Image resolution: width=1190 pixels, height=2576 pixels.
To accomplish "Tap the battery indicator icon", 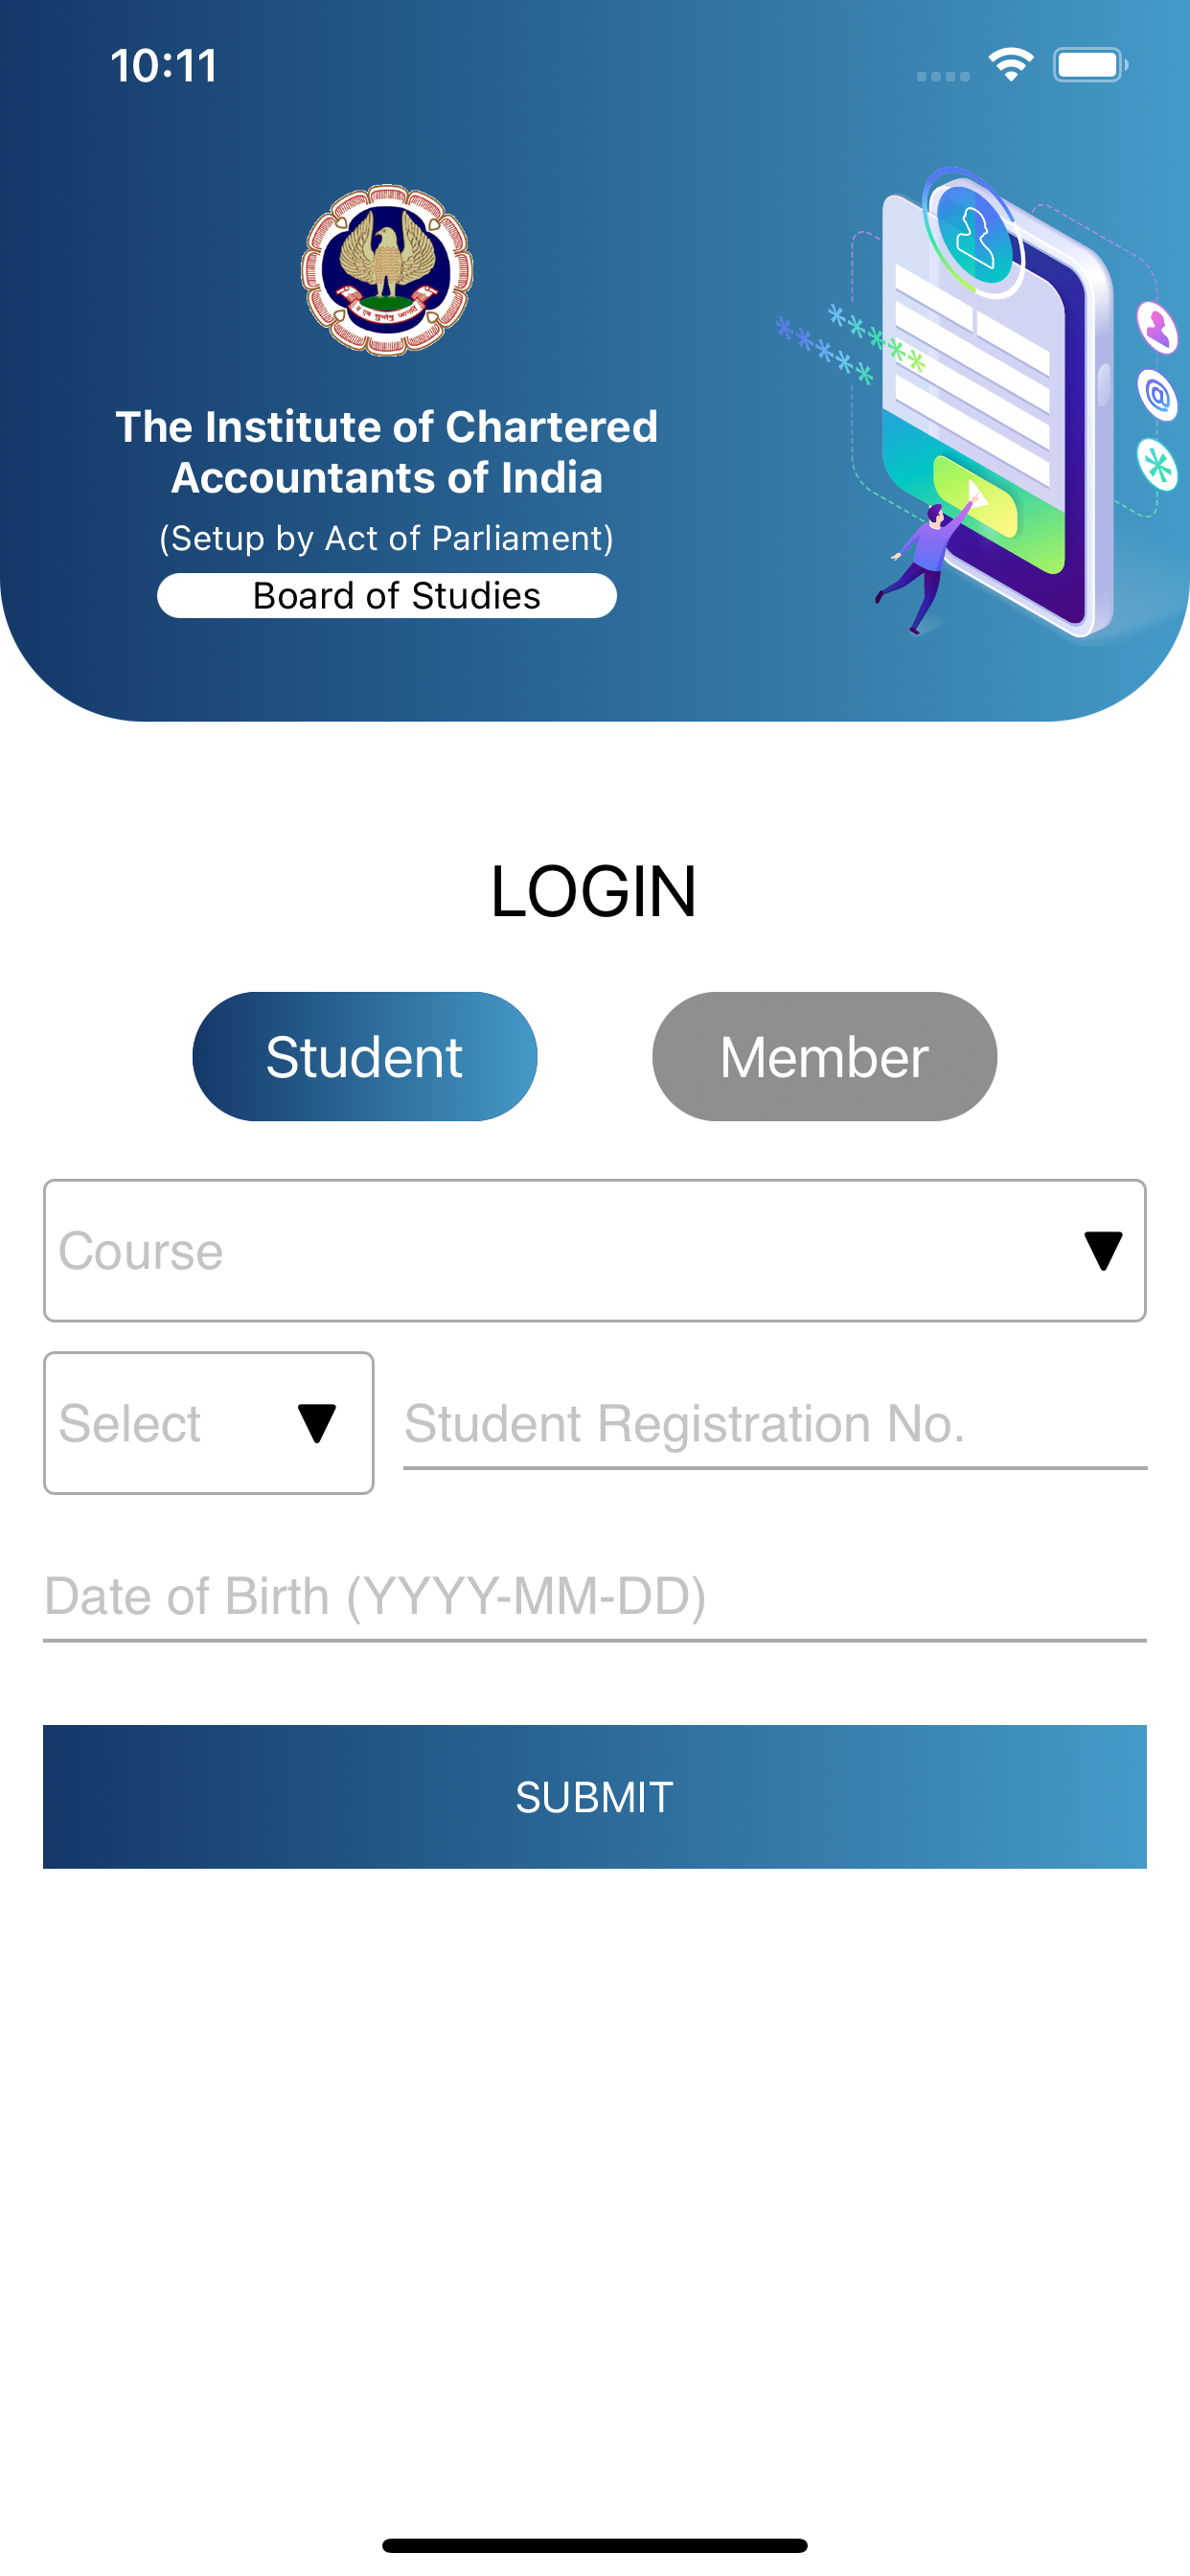I will coord(1090,65).
